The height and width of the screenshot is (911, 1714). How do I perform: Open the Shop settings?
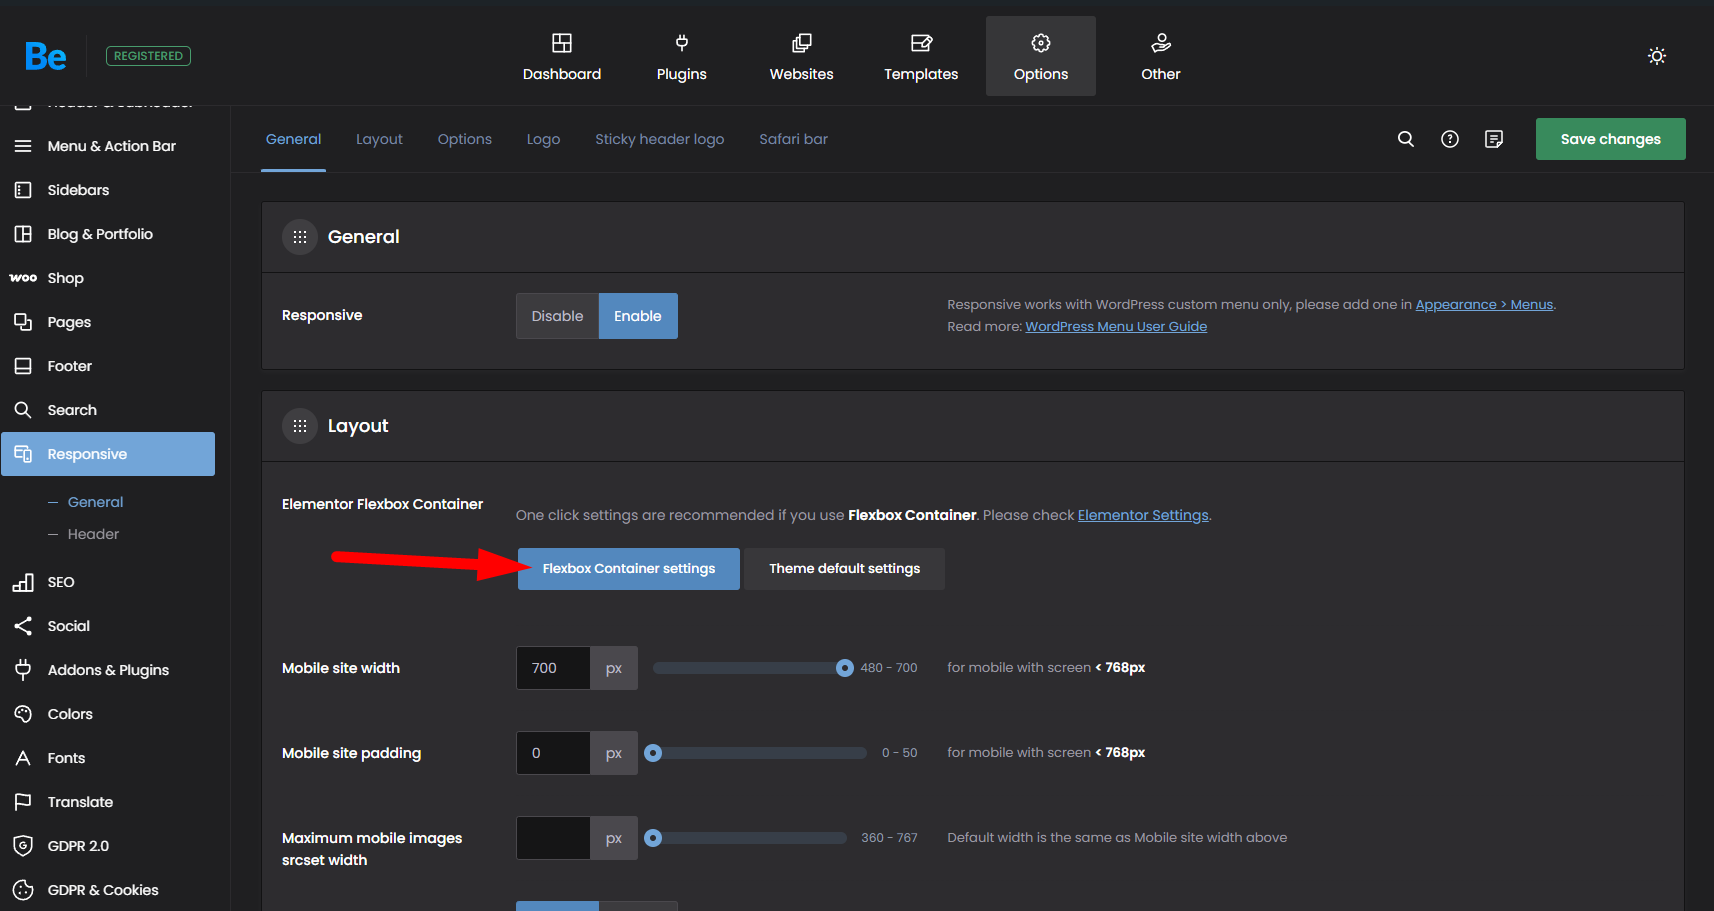[x=108, y=278]
